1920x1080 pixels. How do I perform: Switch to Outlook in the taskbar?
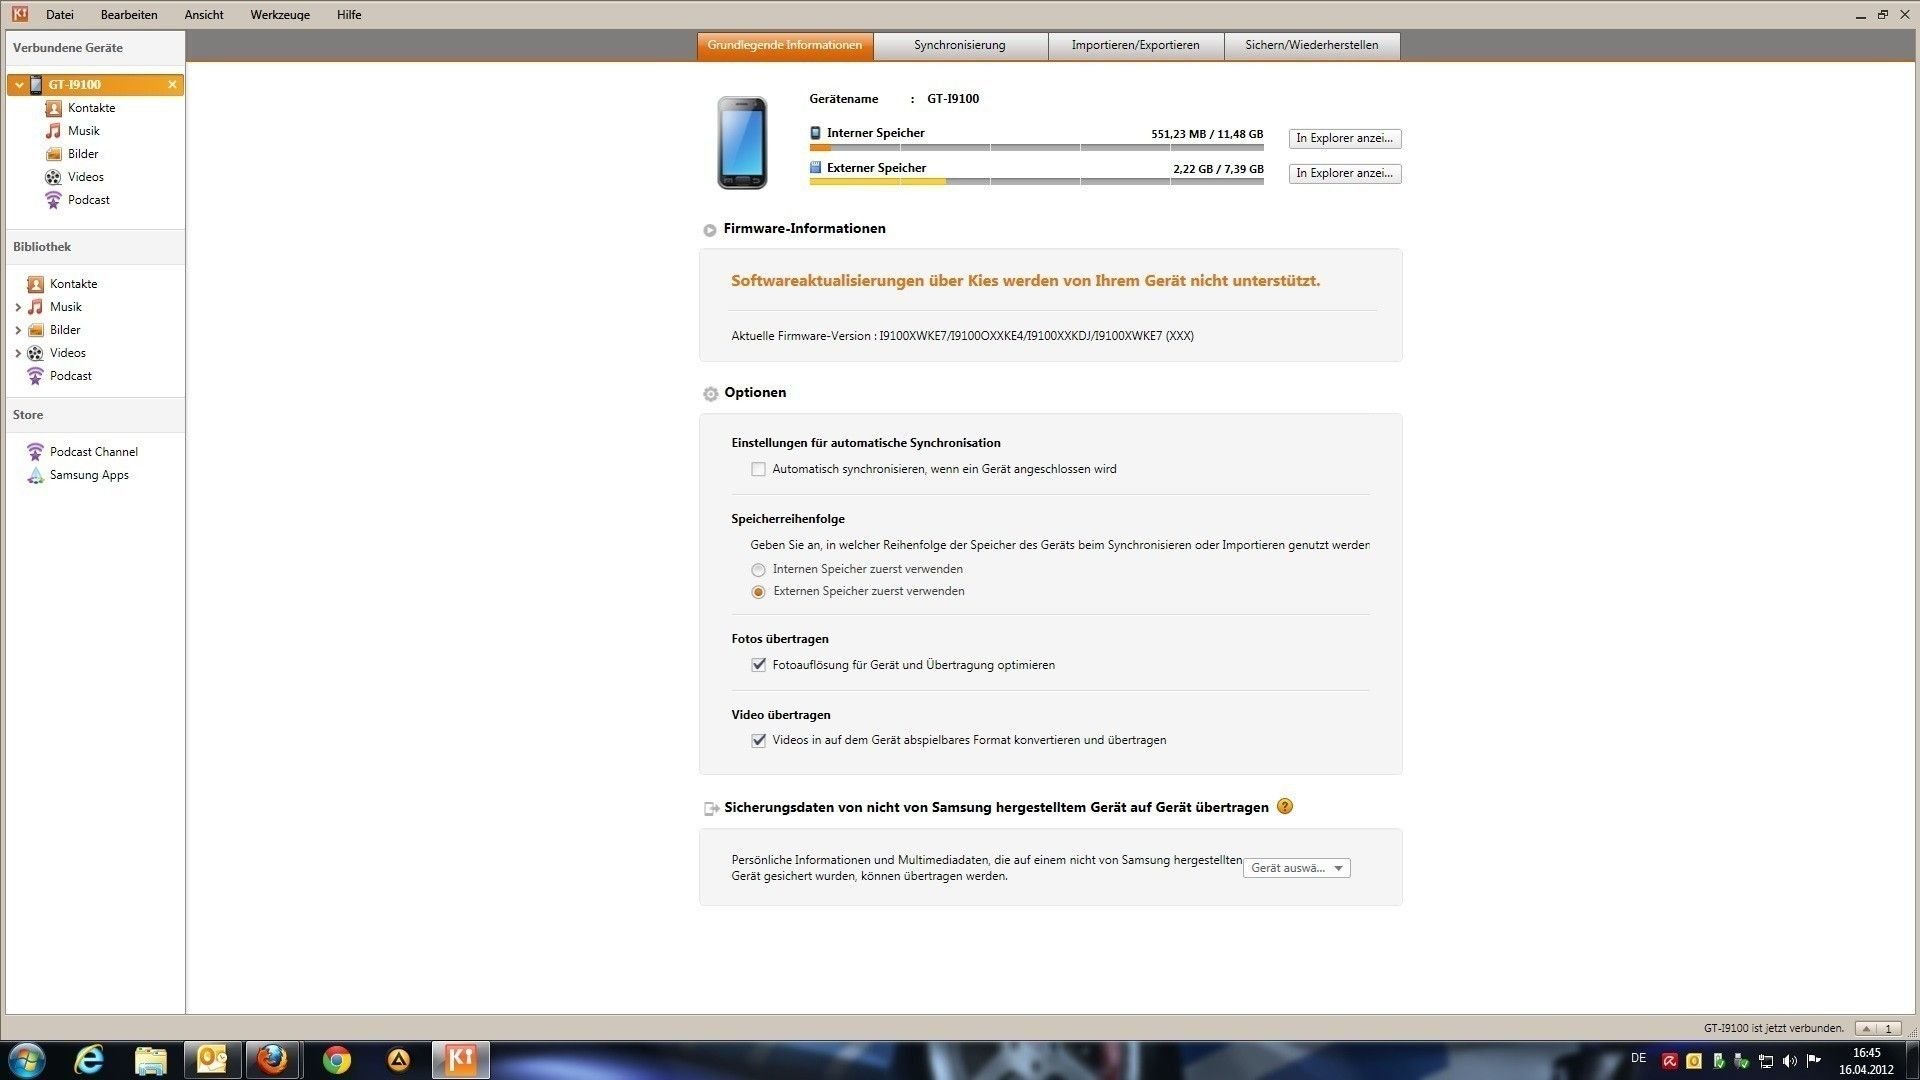(x=213, y=1060)
